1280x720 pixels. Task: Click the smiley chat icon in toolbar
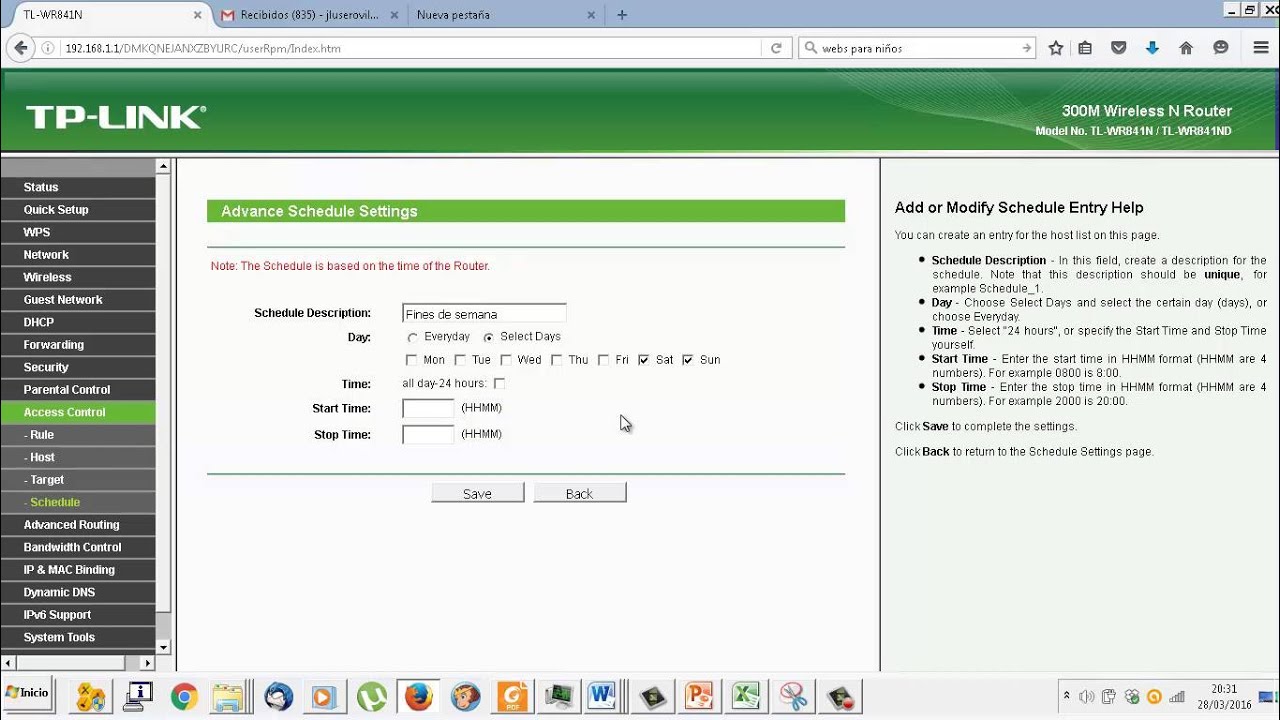1220,48
